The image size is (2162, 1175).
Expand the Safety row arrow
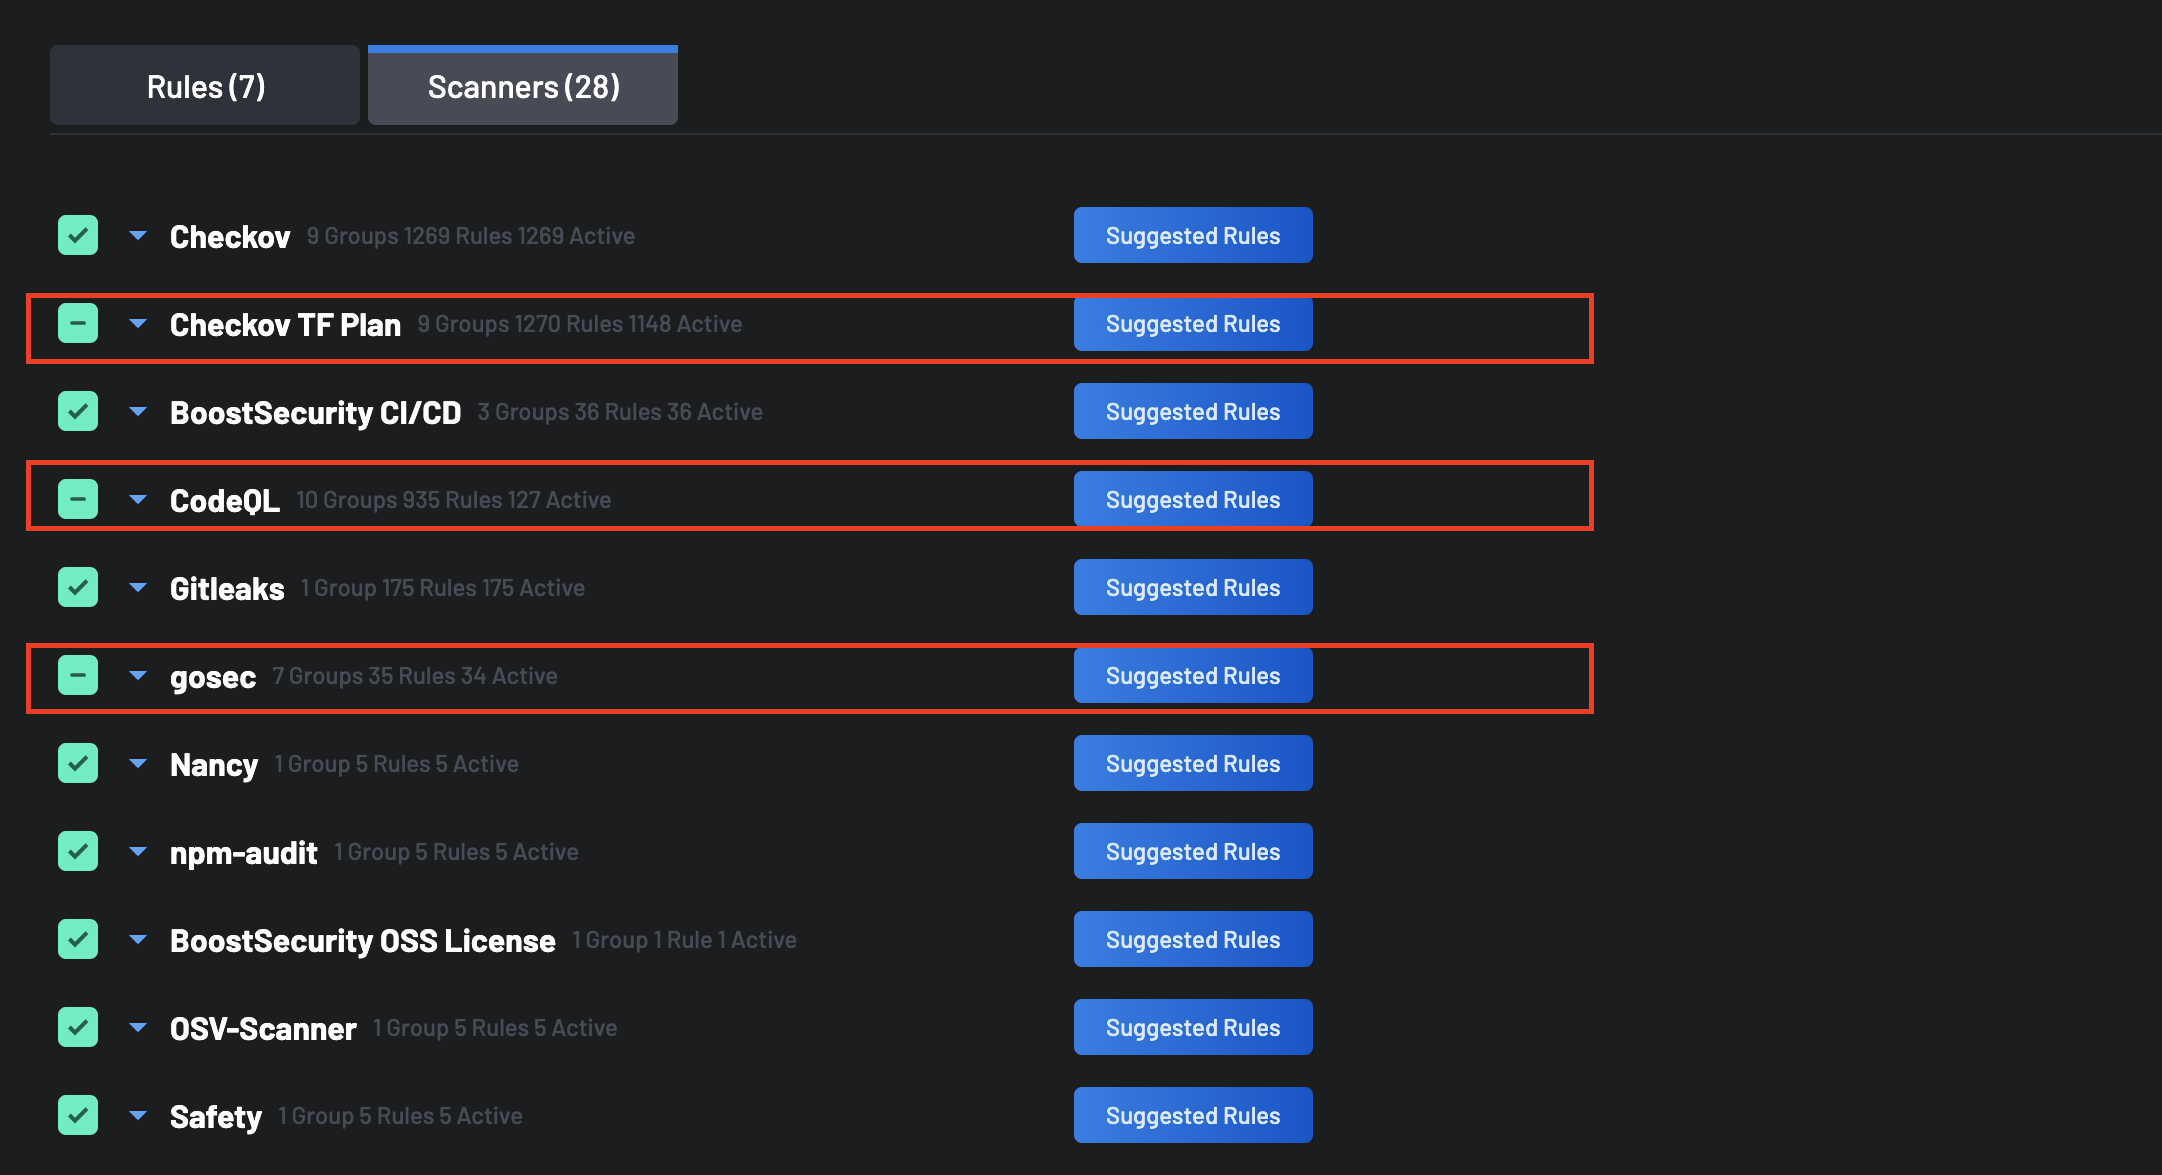(138, 1116)
